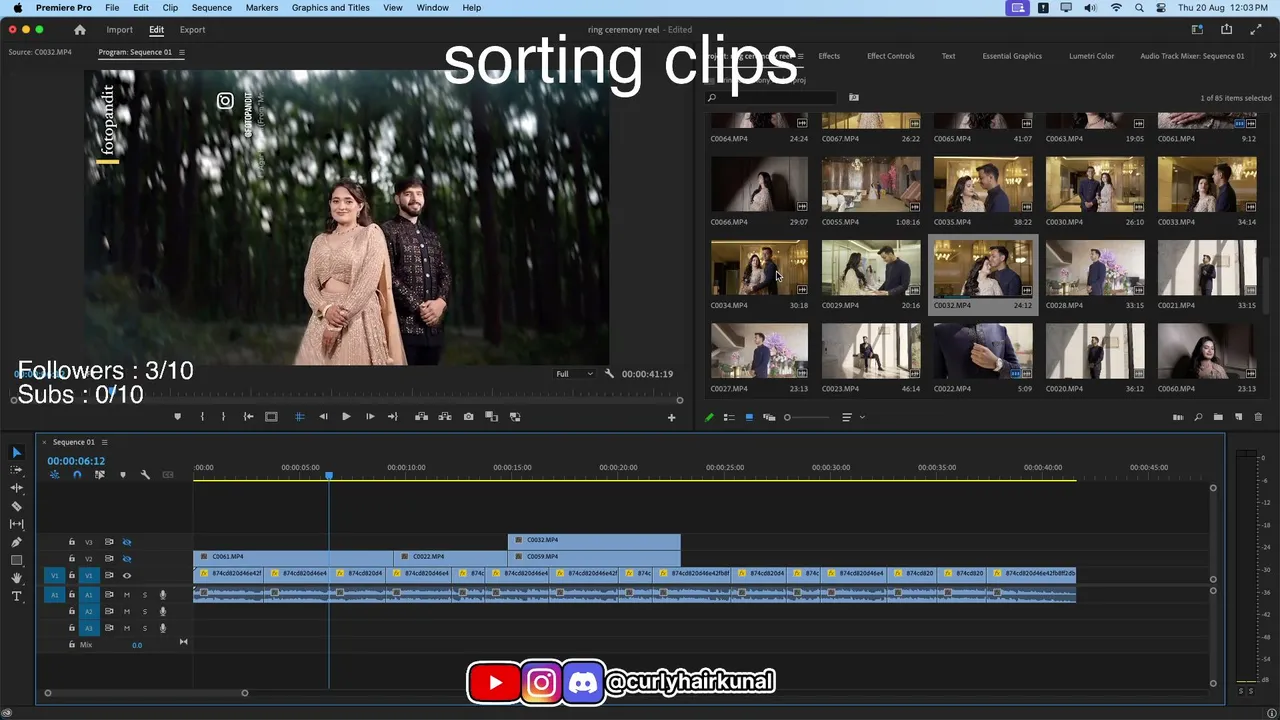The width and height of the screenshot is (1280, 720).
Task: Step forward one frame in Program monitor
Action: pyautogui.click(x=370, y=417)
